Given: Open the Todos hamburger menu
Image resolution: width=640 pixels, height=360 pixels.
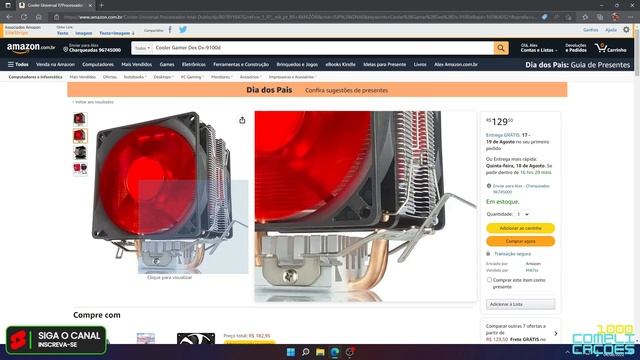Looking at the screenshot, I should tap(18, 64).
